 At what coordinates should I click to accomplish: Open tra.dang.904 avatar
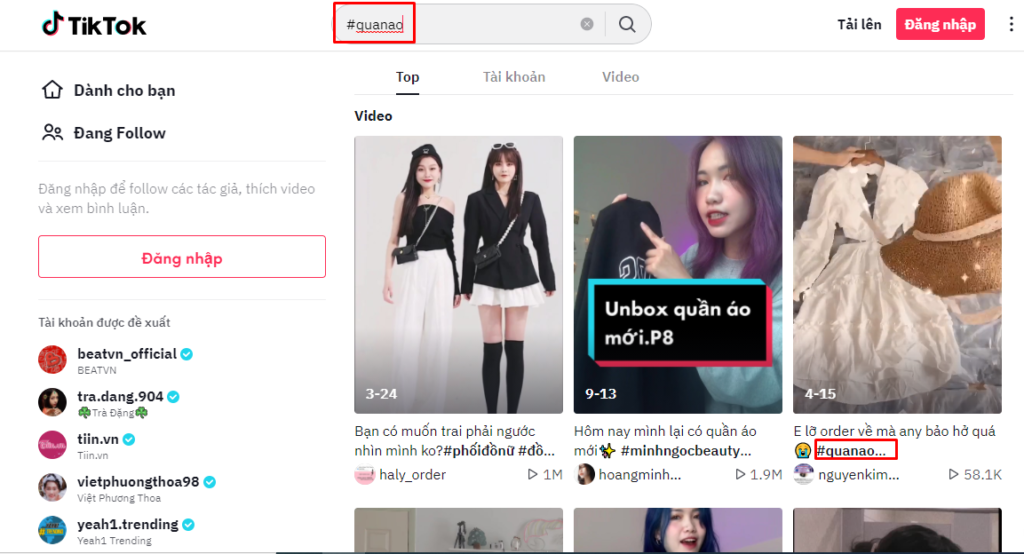52,402
